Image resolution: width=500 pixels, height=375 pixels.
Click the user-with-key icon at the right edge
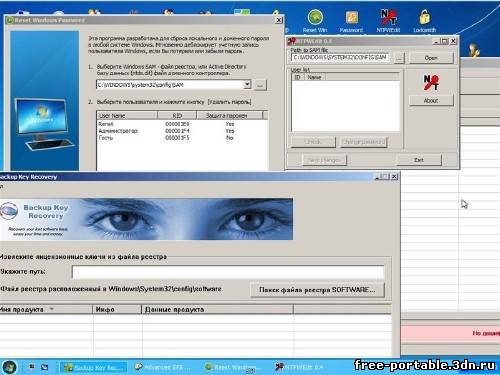(474, 50)
